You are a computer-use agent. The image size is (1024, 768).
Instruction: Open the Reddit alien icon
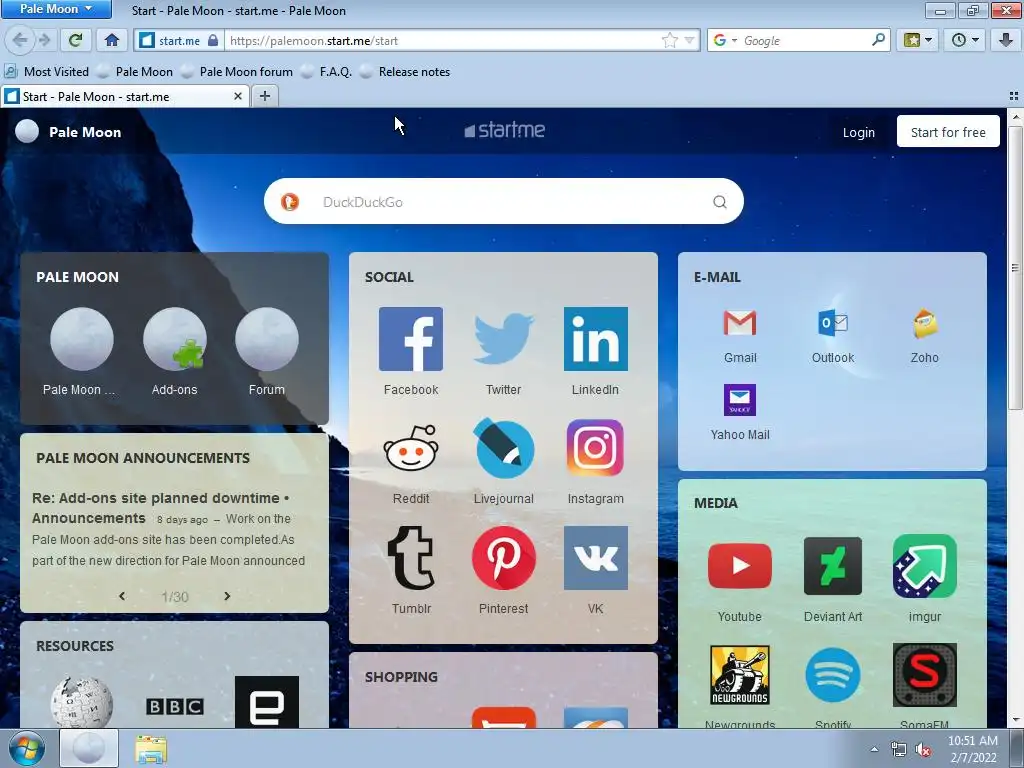coord(411,448)
